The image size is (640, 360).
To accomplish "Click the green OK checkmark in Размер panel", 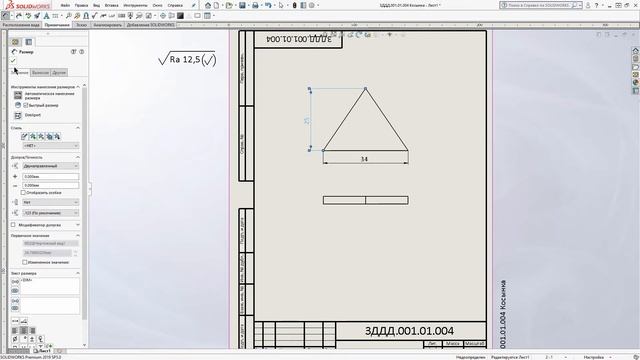I will click(13, 60).
